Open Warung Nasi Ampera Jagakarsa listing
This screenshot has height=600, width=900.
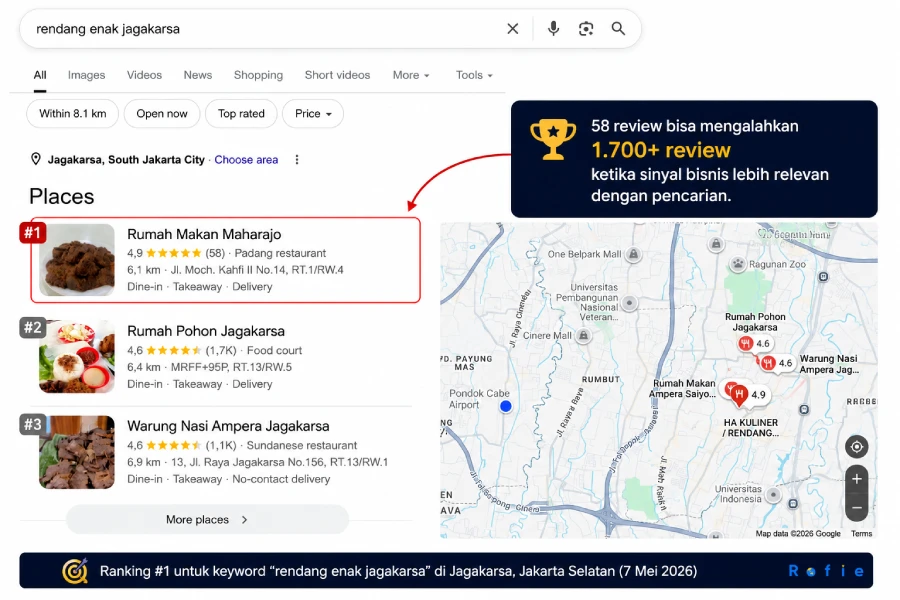point(226,452)
